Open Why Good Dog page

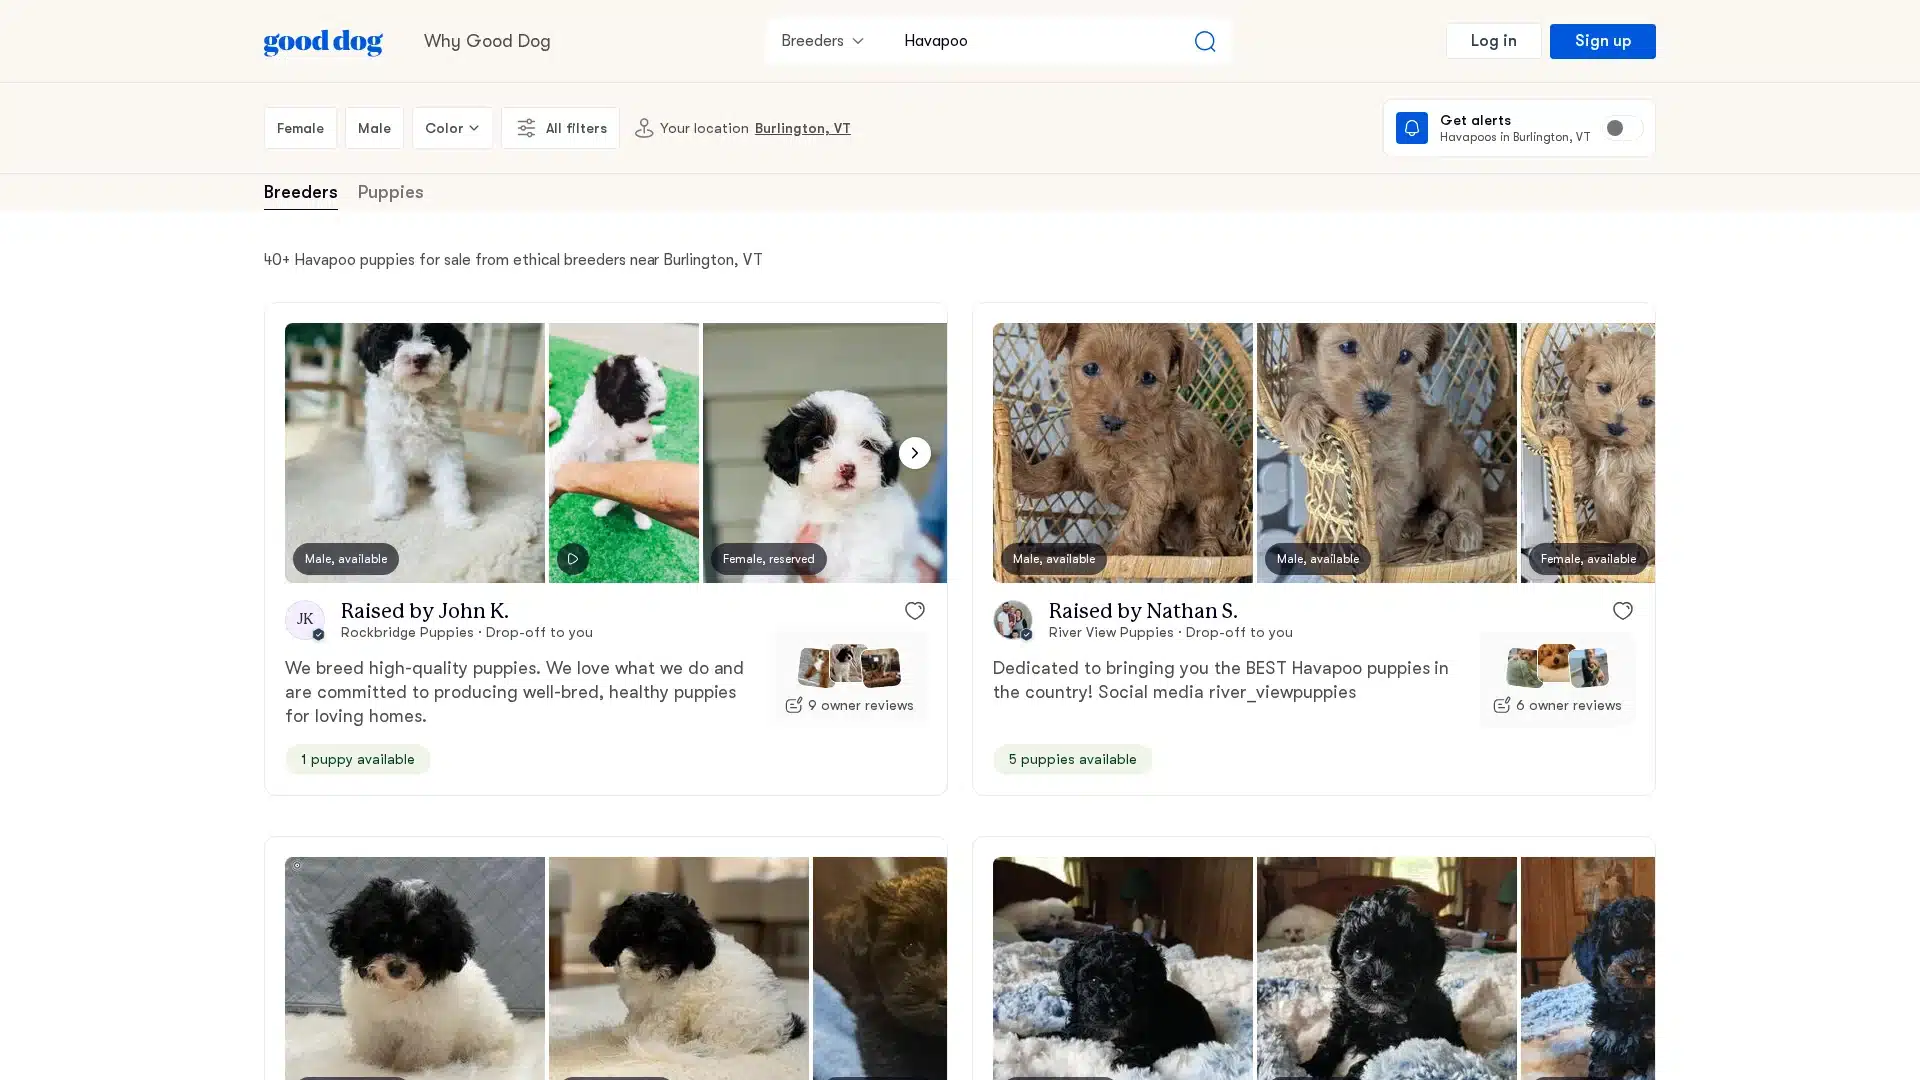coord(487,41)
